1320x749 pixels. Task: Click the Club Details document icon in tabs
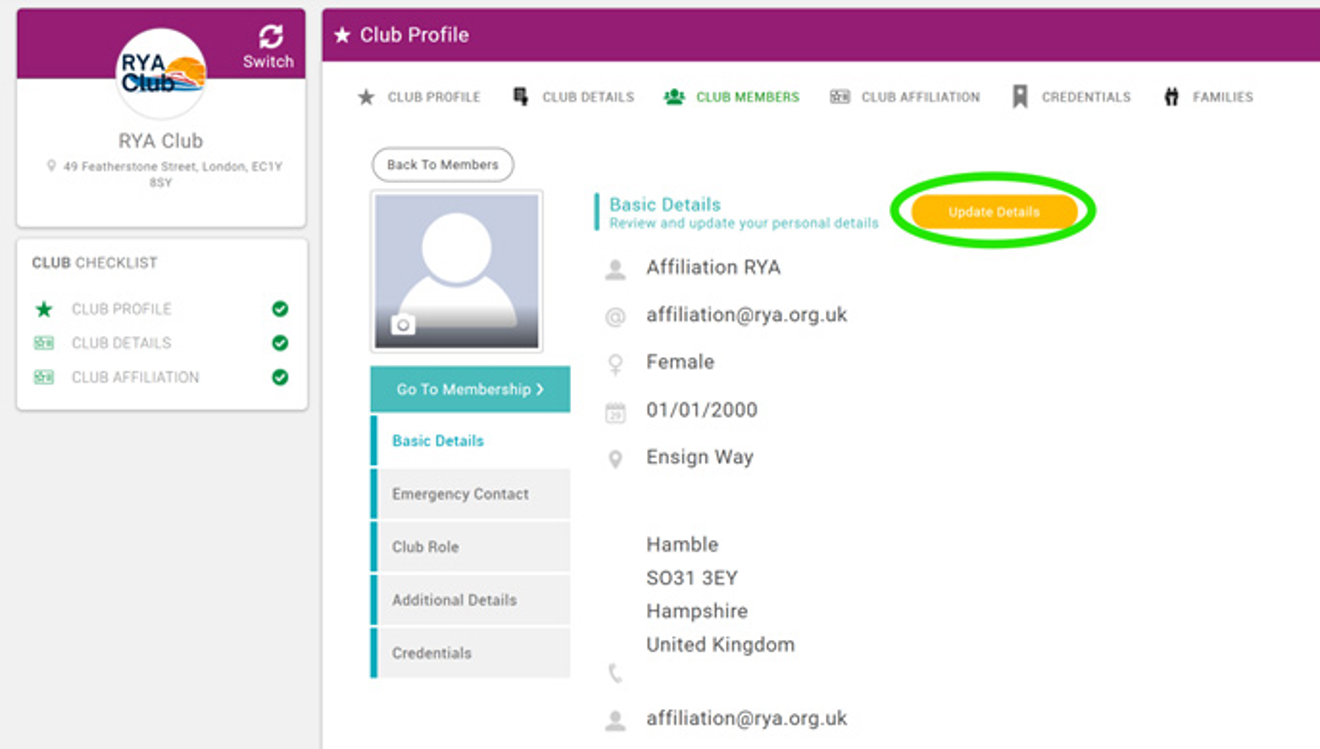coord(521,97)
